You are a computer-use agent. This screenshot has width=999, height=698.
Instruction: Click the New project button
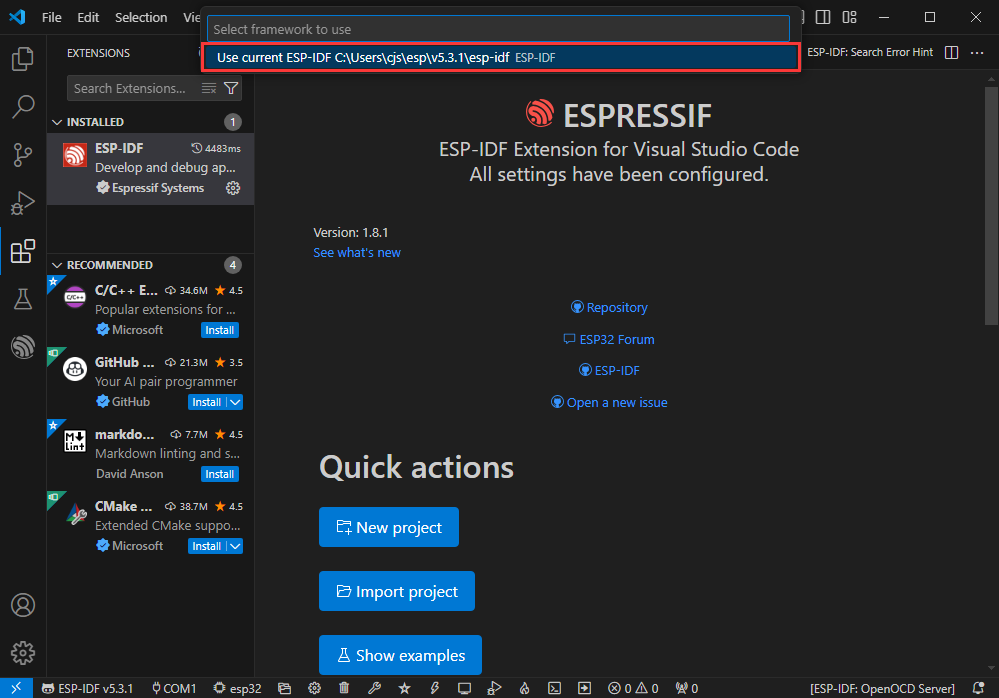point(388,527)
